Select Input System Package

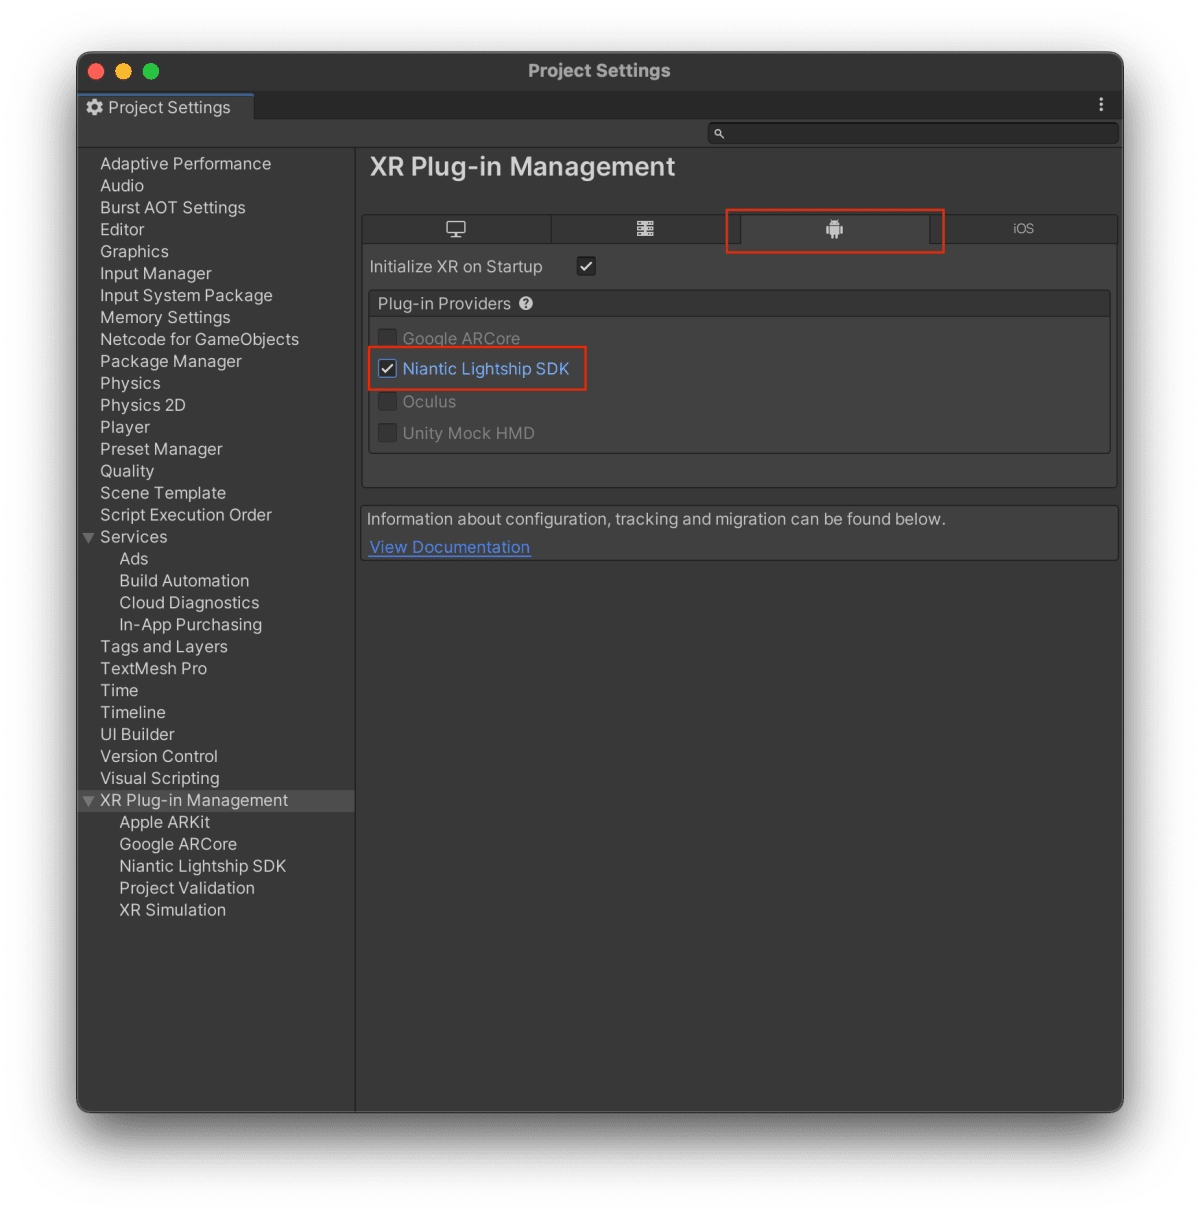pyautogui.click(x=186, y=296)
